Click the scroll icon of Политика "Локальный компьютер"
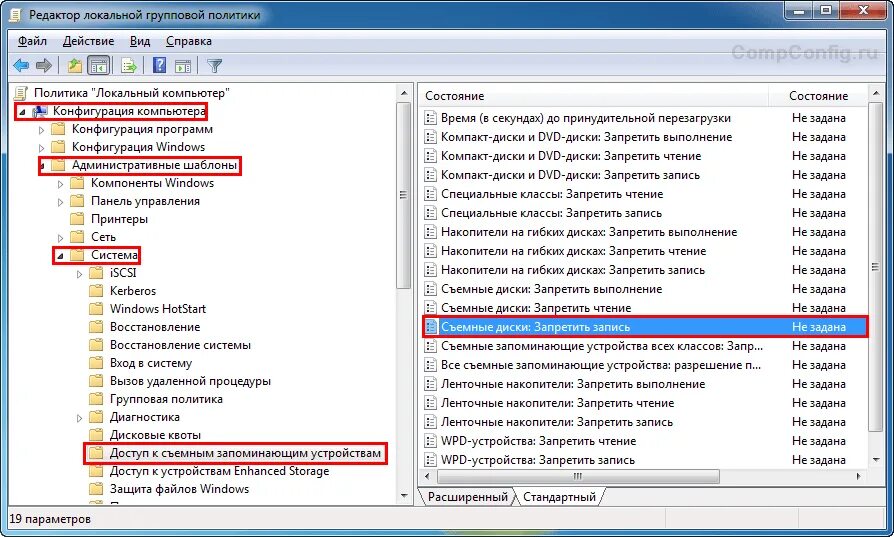 [x=21, y=93]
